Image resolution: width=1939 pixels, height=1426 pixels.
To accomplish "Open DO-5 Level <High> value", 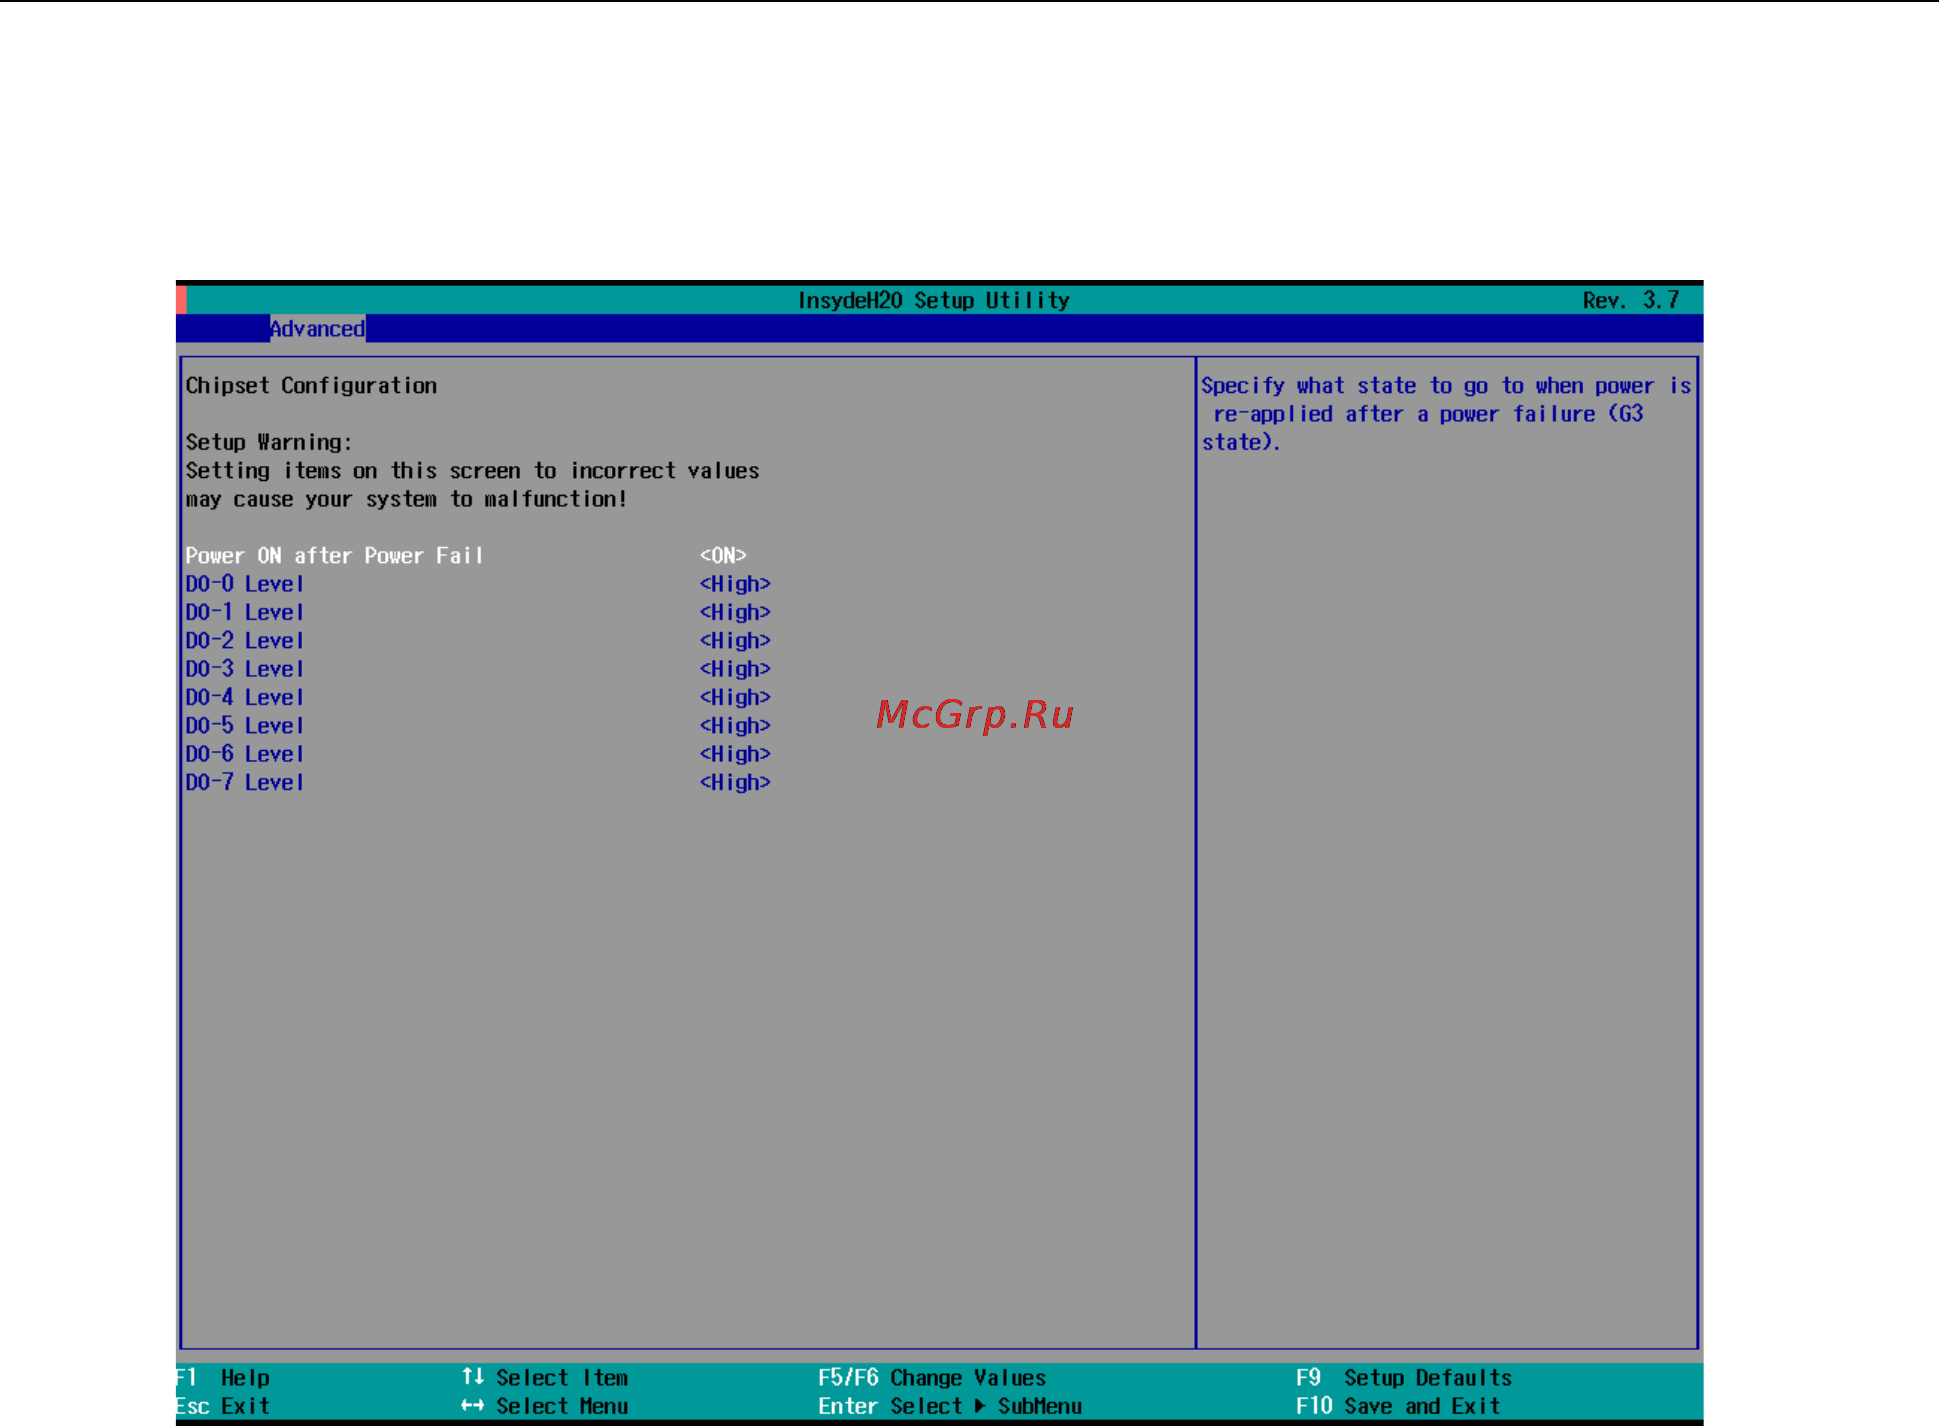I will tap(735, 726).
